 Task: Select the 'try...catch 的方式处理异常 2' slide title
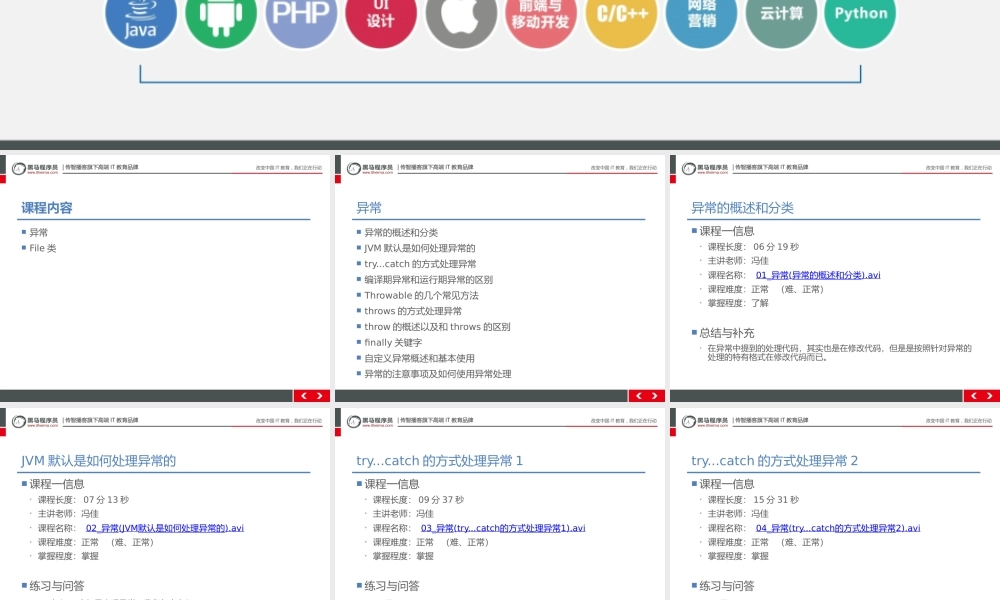coord(774,461)
